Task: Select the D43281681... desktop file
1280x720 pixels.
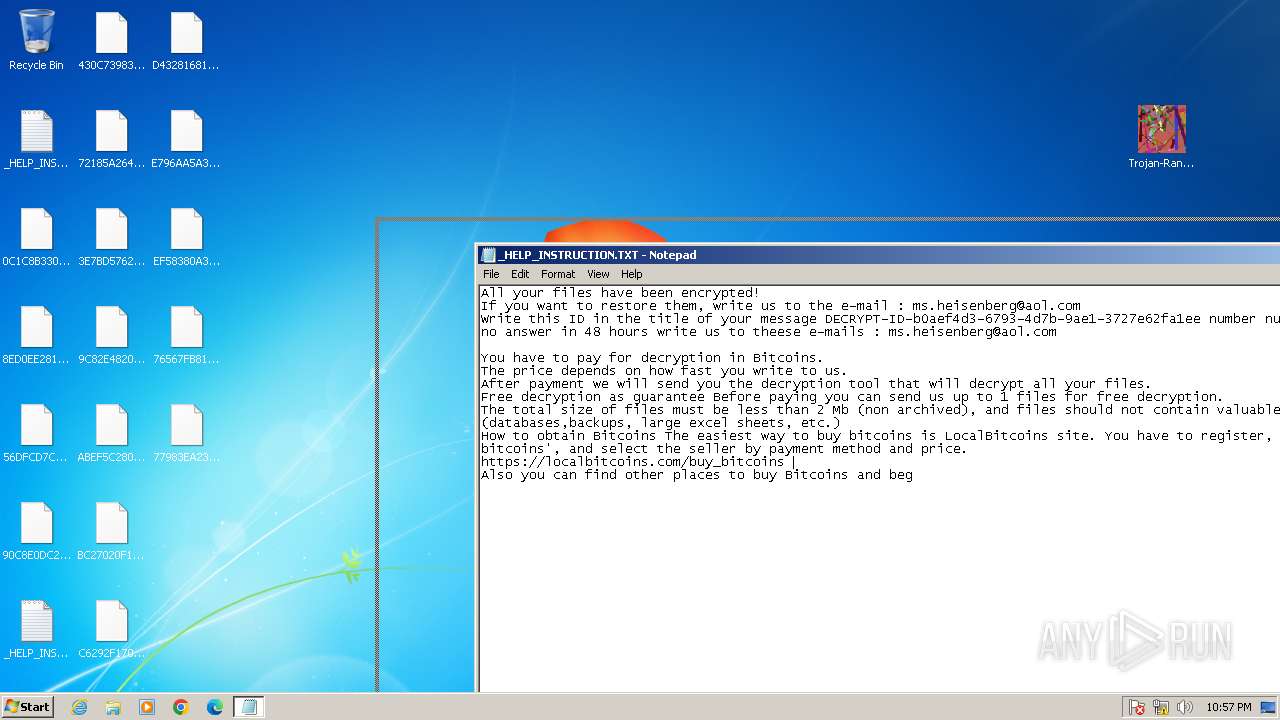Action: click(186, 40)
